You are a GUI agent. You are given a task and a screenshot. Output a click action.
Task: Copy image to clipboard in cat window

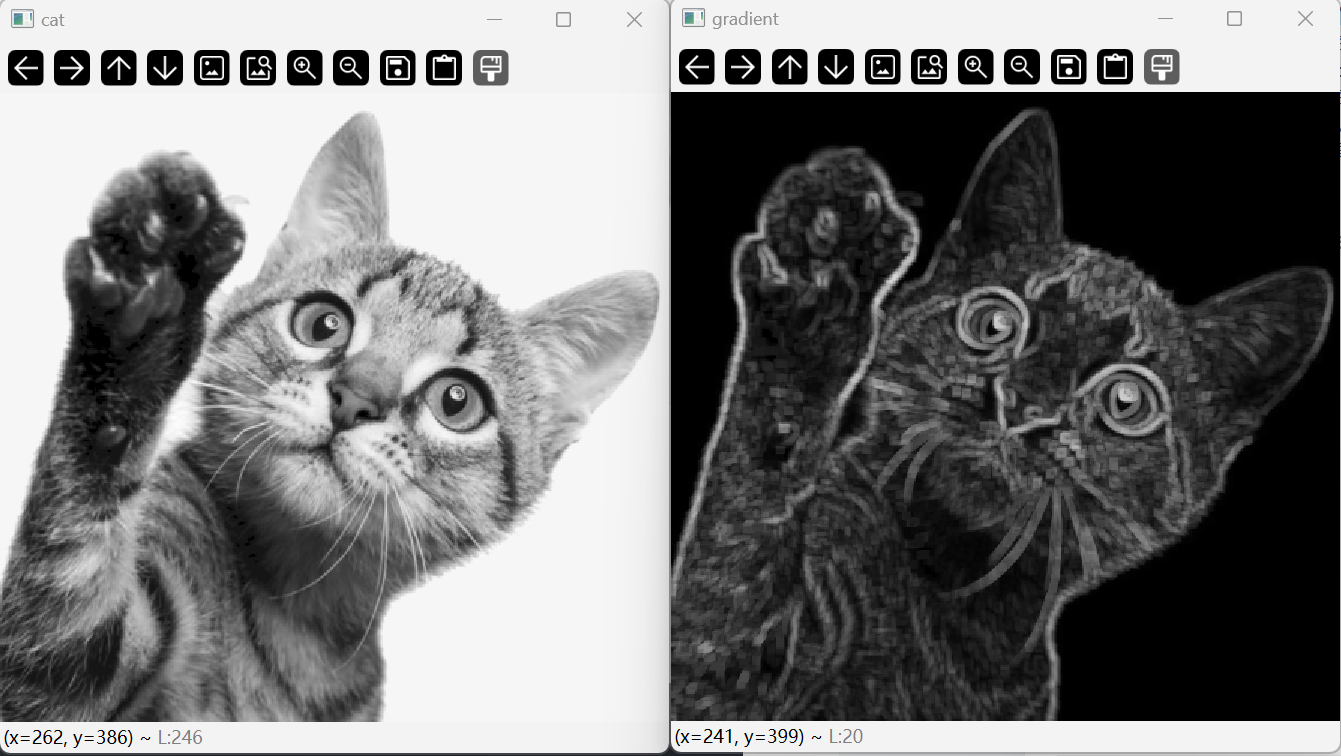(x=444, y=68)
